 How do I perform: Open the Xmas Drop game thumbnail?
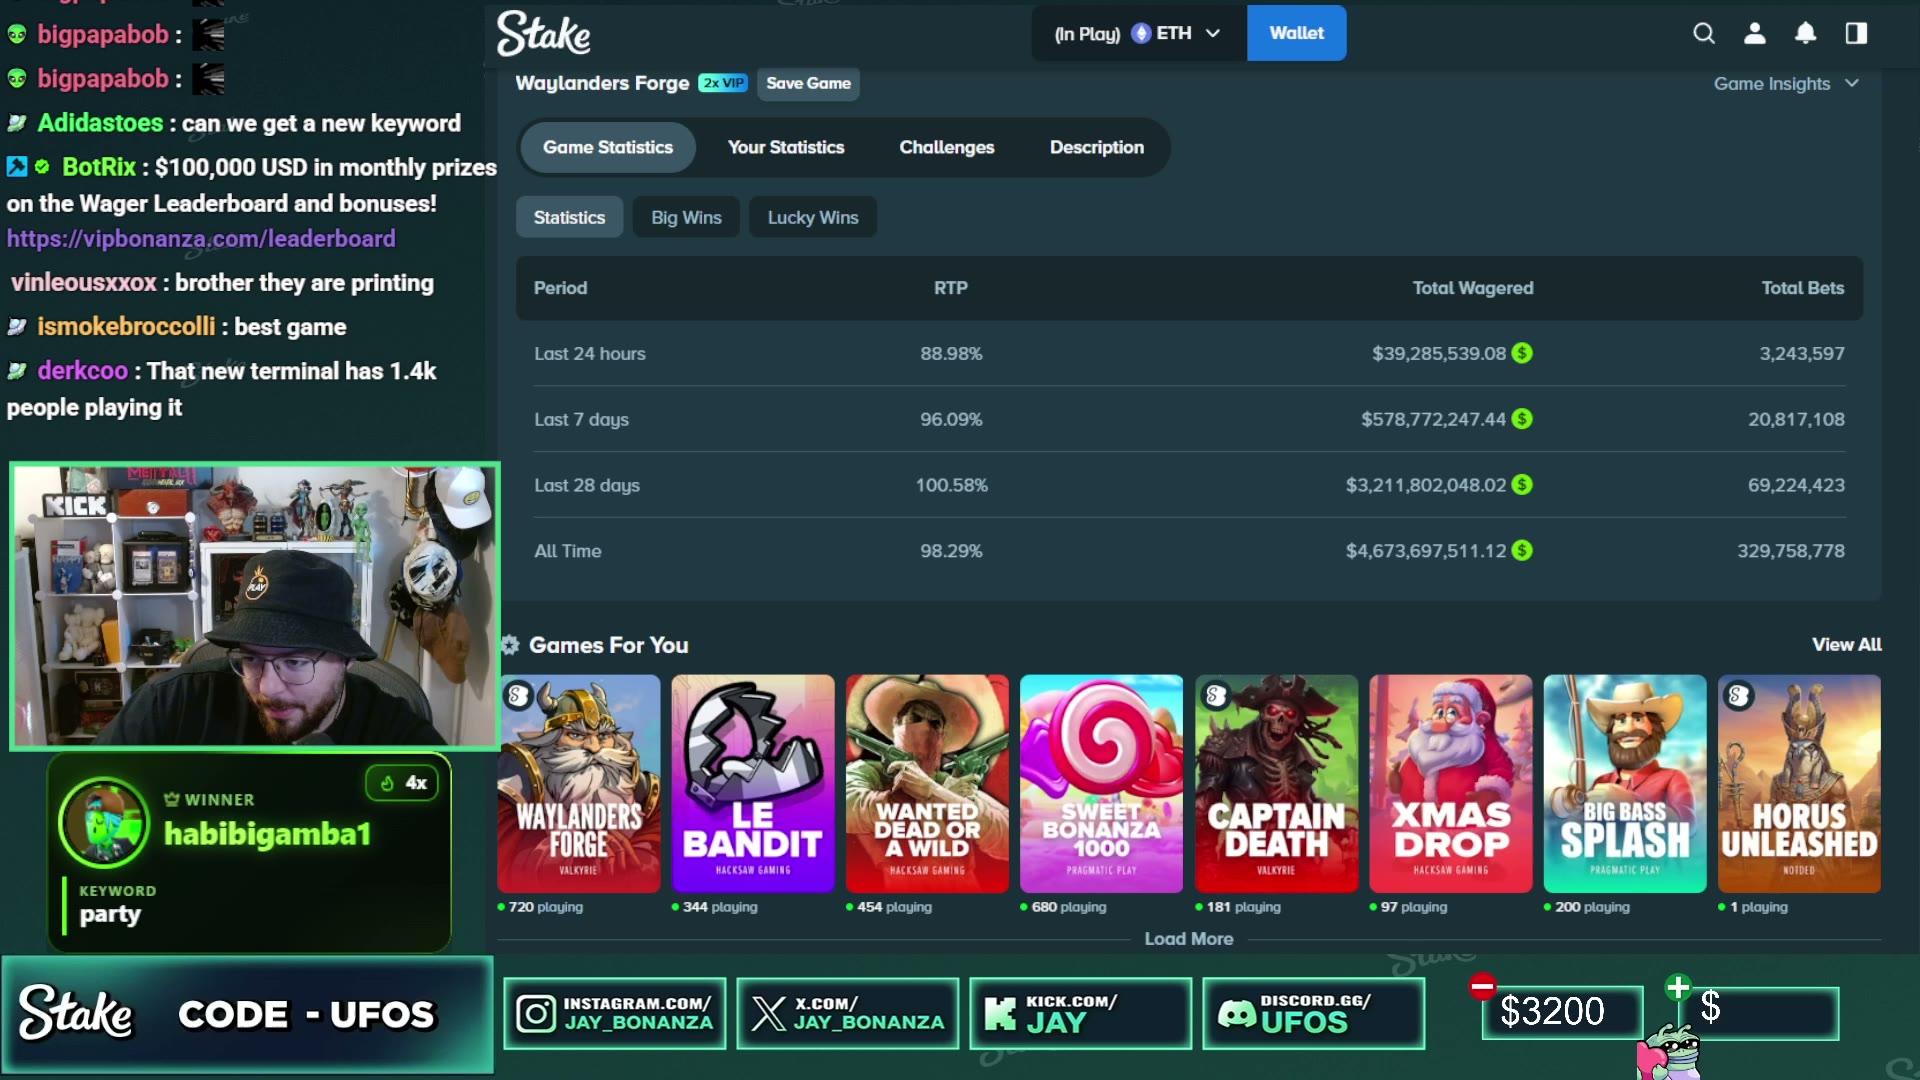[1450, 784]
